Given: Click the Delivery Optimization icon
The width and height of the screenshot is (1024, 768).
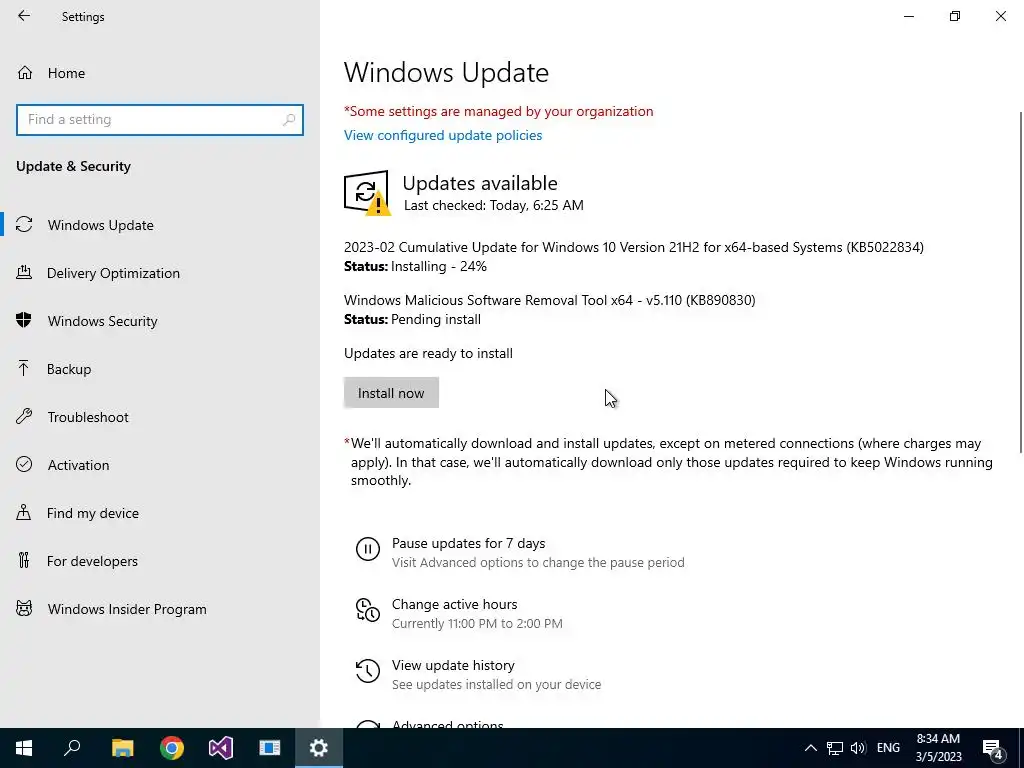Looking at the screenshot, I should pyautogui.click(x=24, y=272).
